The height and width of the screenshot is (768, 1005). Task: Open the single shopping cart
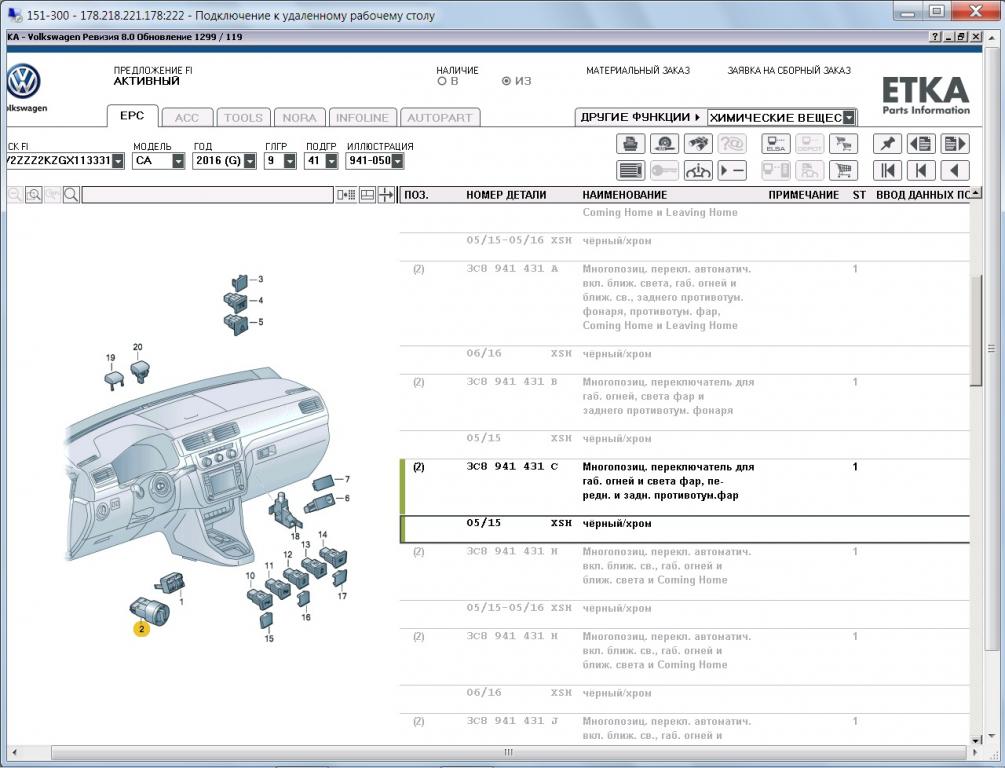(x=843, y=171)
